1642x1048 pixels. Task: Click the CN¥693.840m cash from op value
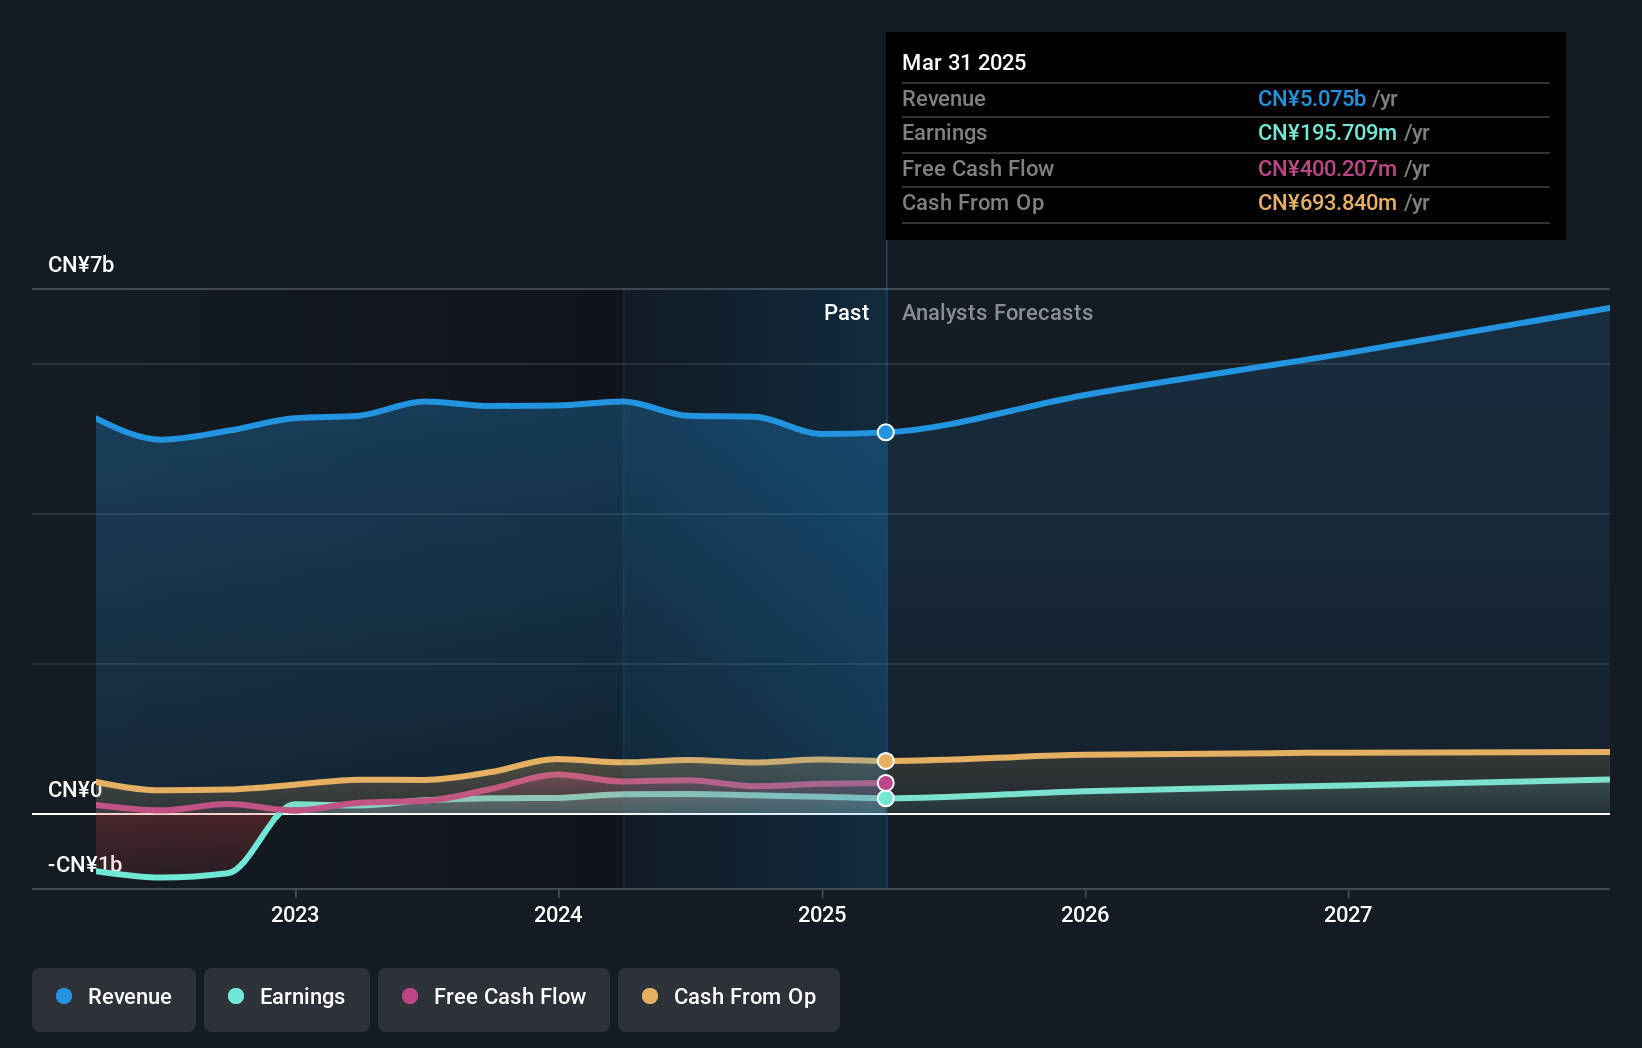click(1327, 203)
